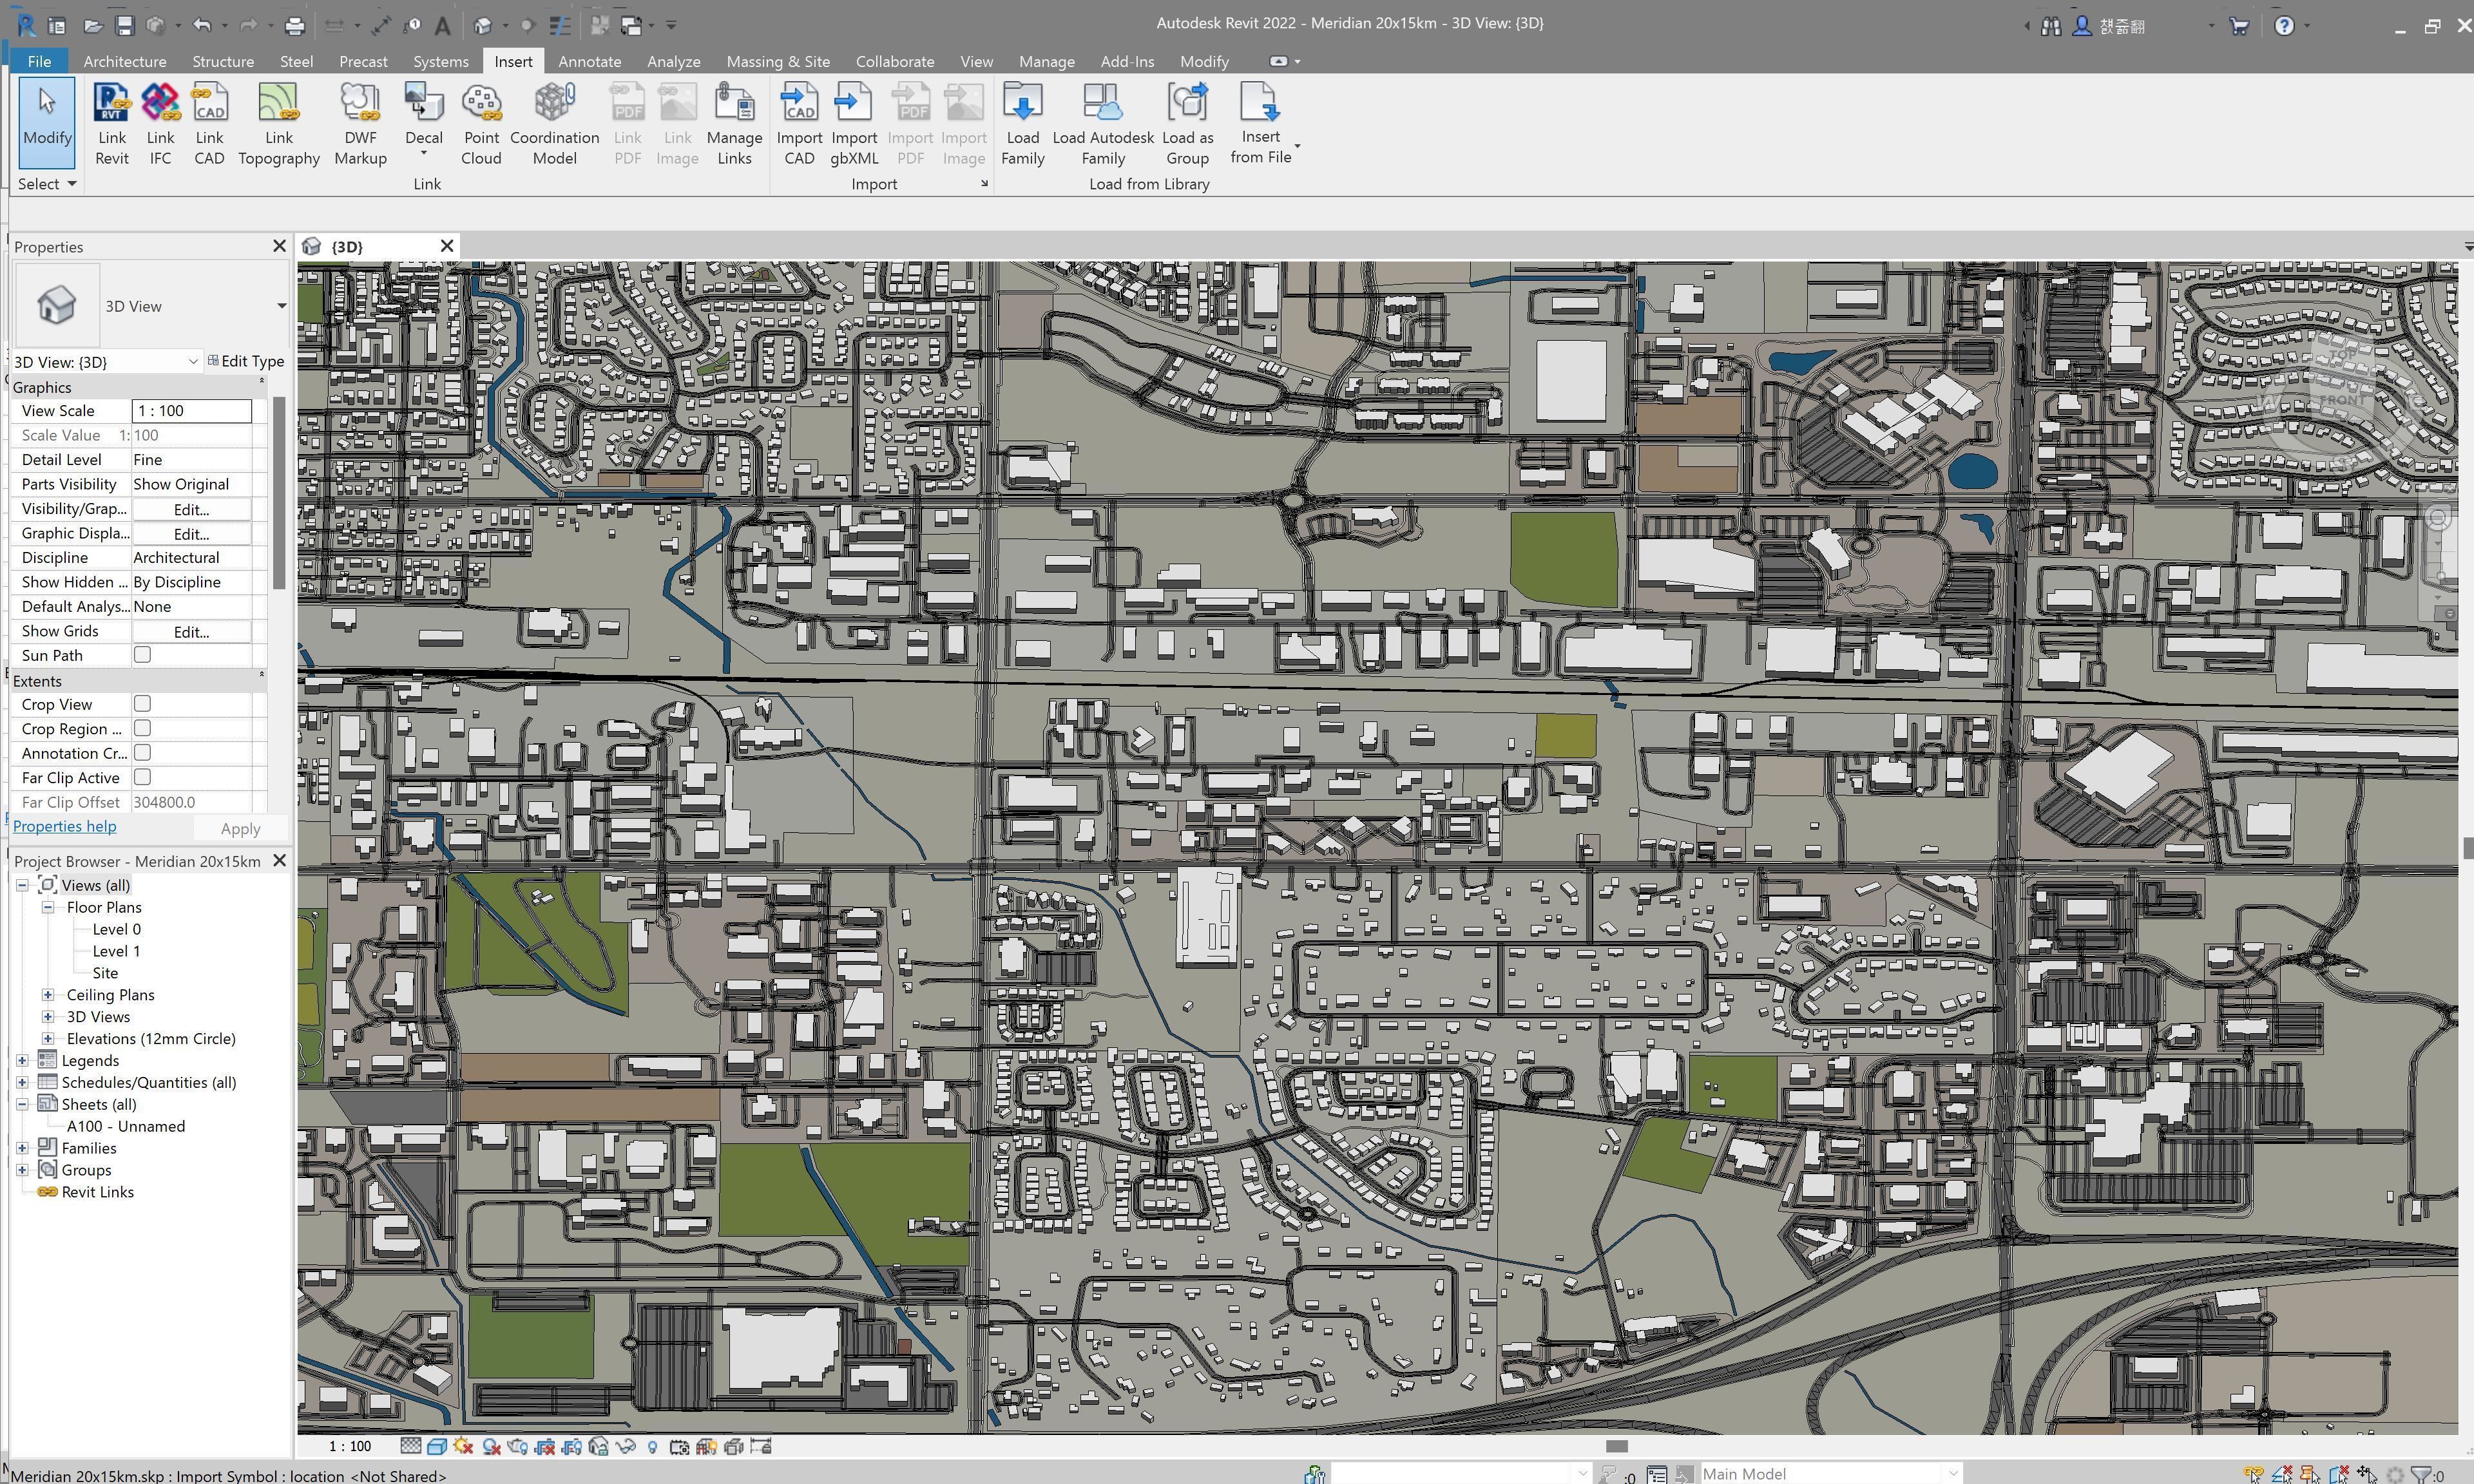2474x1484 pixels.
Task: Click Temporary Hide/Isolate sunglasses icon
Action: point(626,1446)
